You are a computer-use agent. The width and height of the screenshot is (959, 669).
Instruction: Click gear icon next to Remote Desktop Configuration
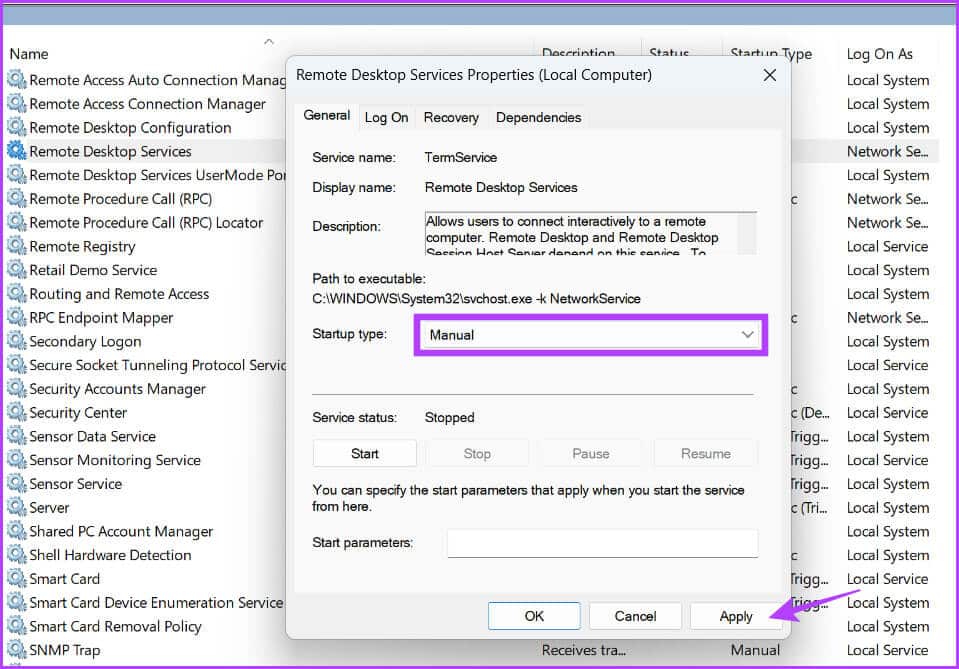(17, 127)
